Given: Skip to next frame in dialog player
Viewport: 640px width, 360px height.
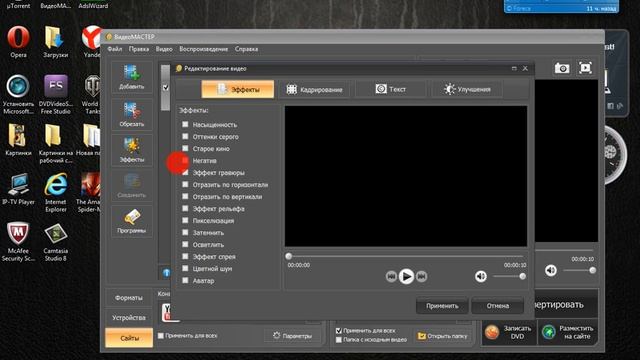Looking at the screenshot, I should pyautogui.click(x=422, y=276).
